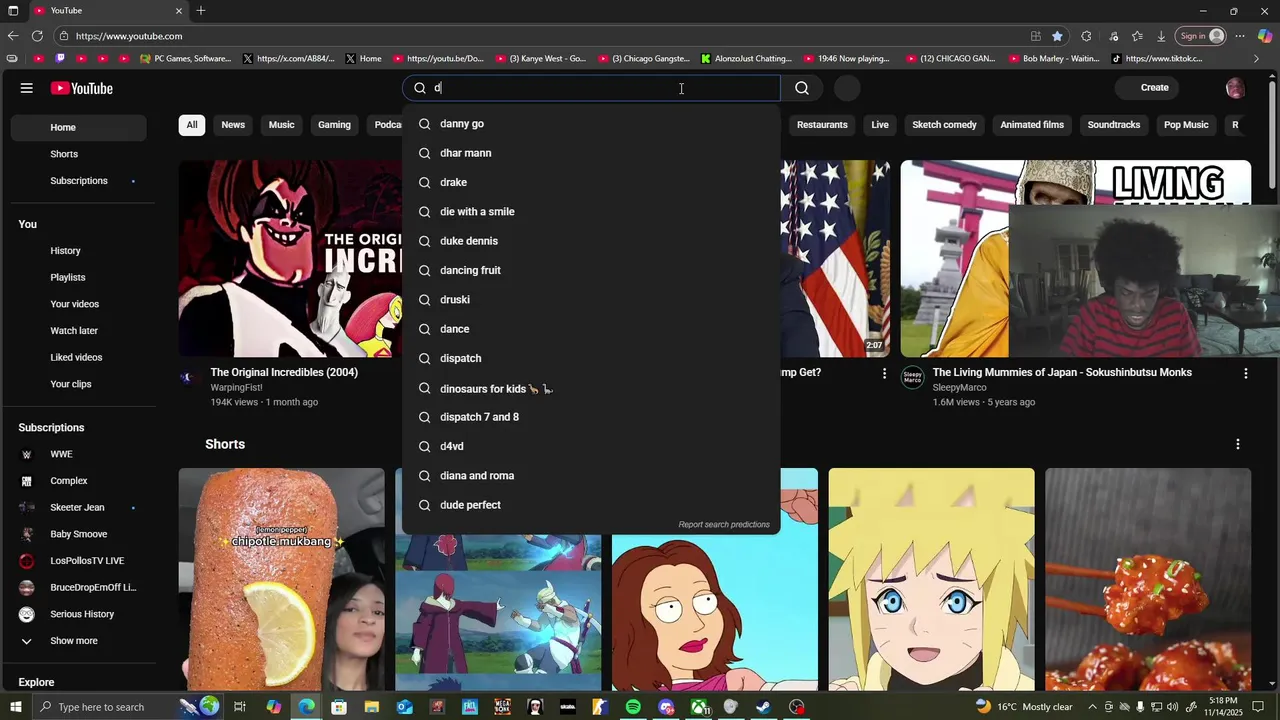This screenshot has height=720, width=1280.
Task: Open the Shorts section three-dot menu
Action: pyautogui.click(x=1238, y=444)
